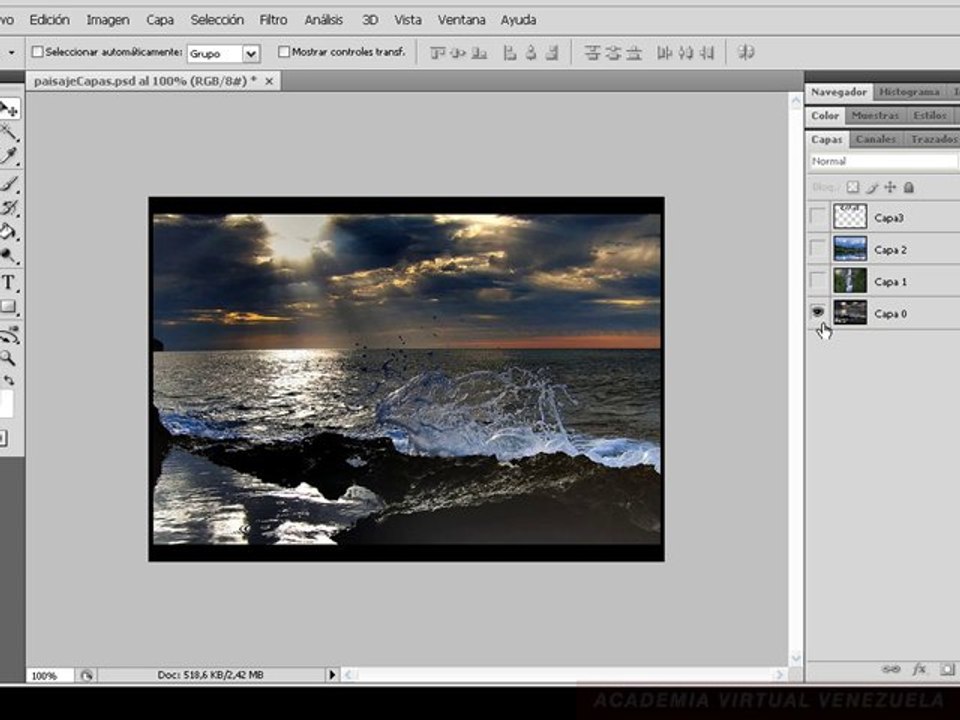Select the Move tool

tap(9, 109)
